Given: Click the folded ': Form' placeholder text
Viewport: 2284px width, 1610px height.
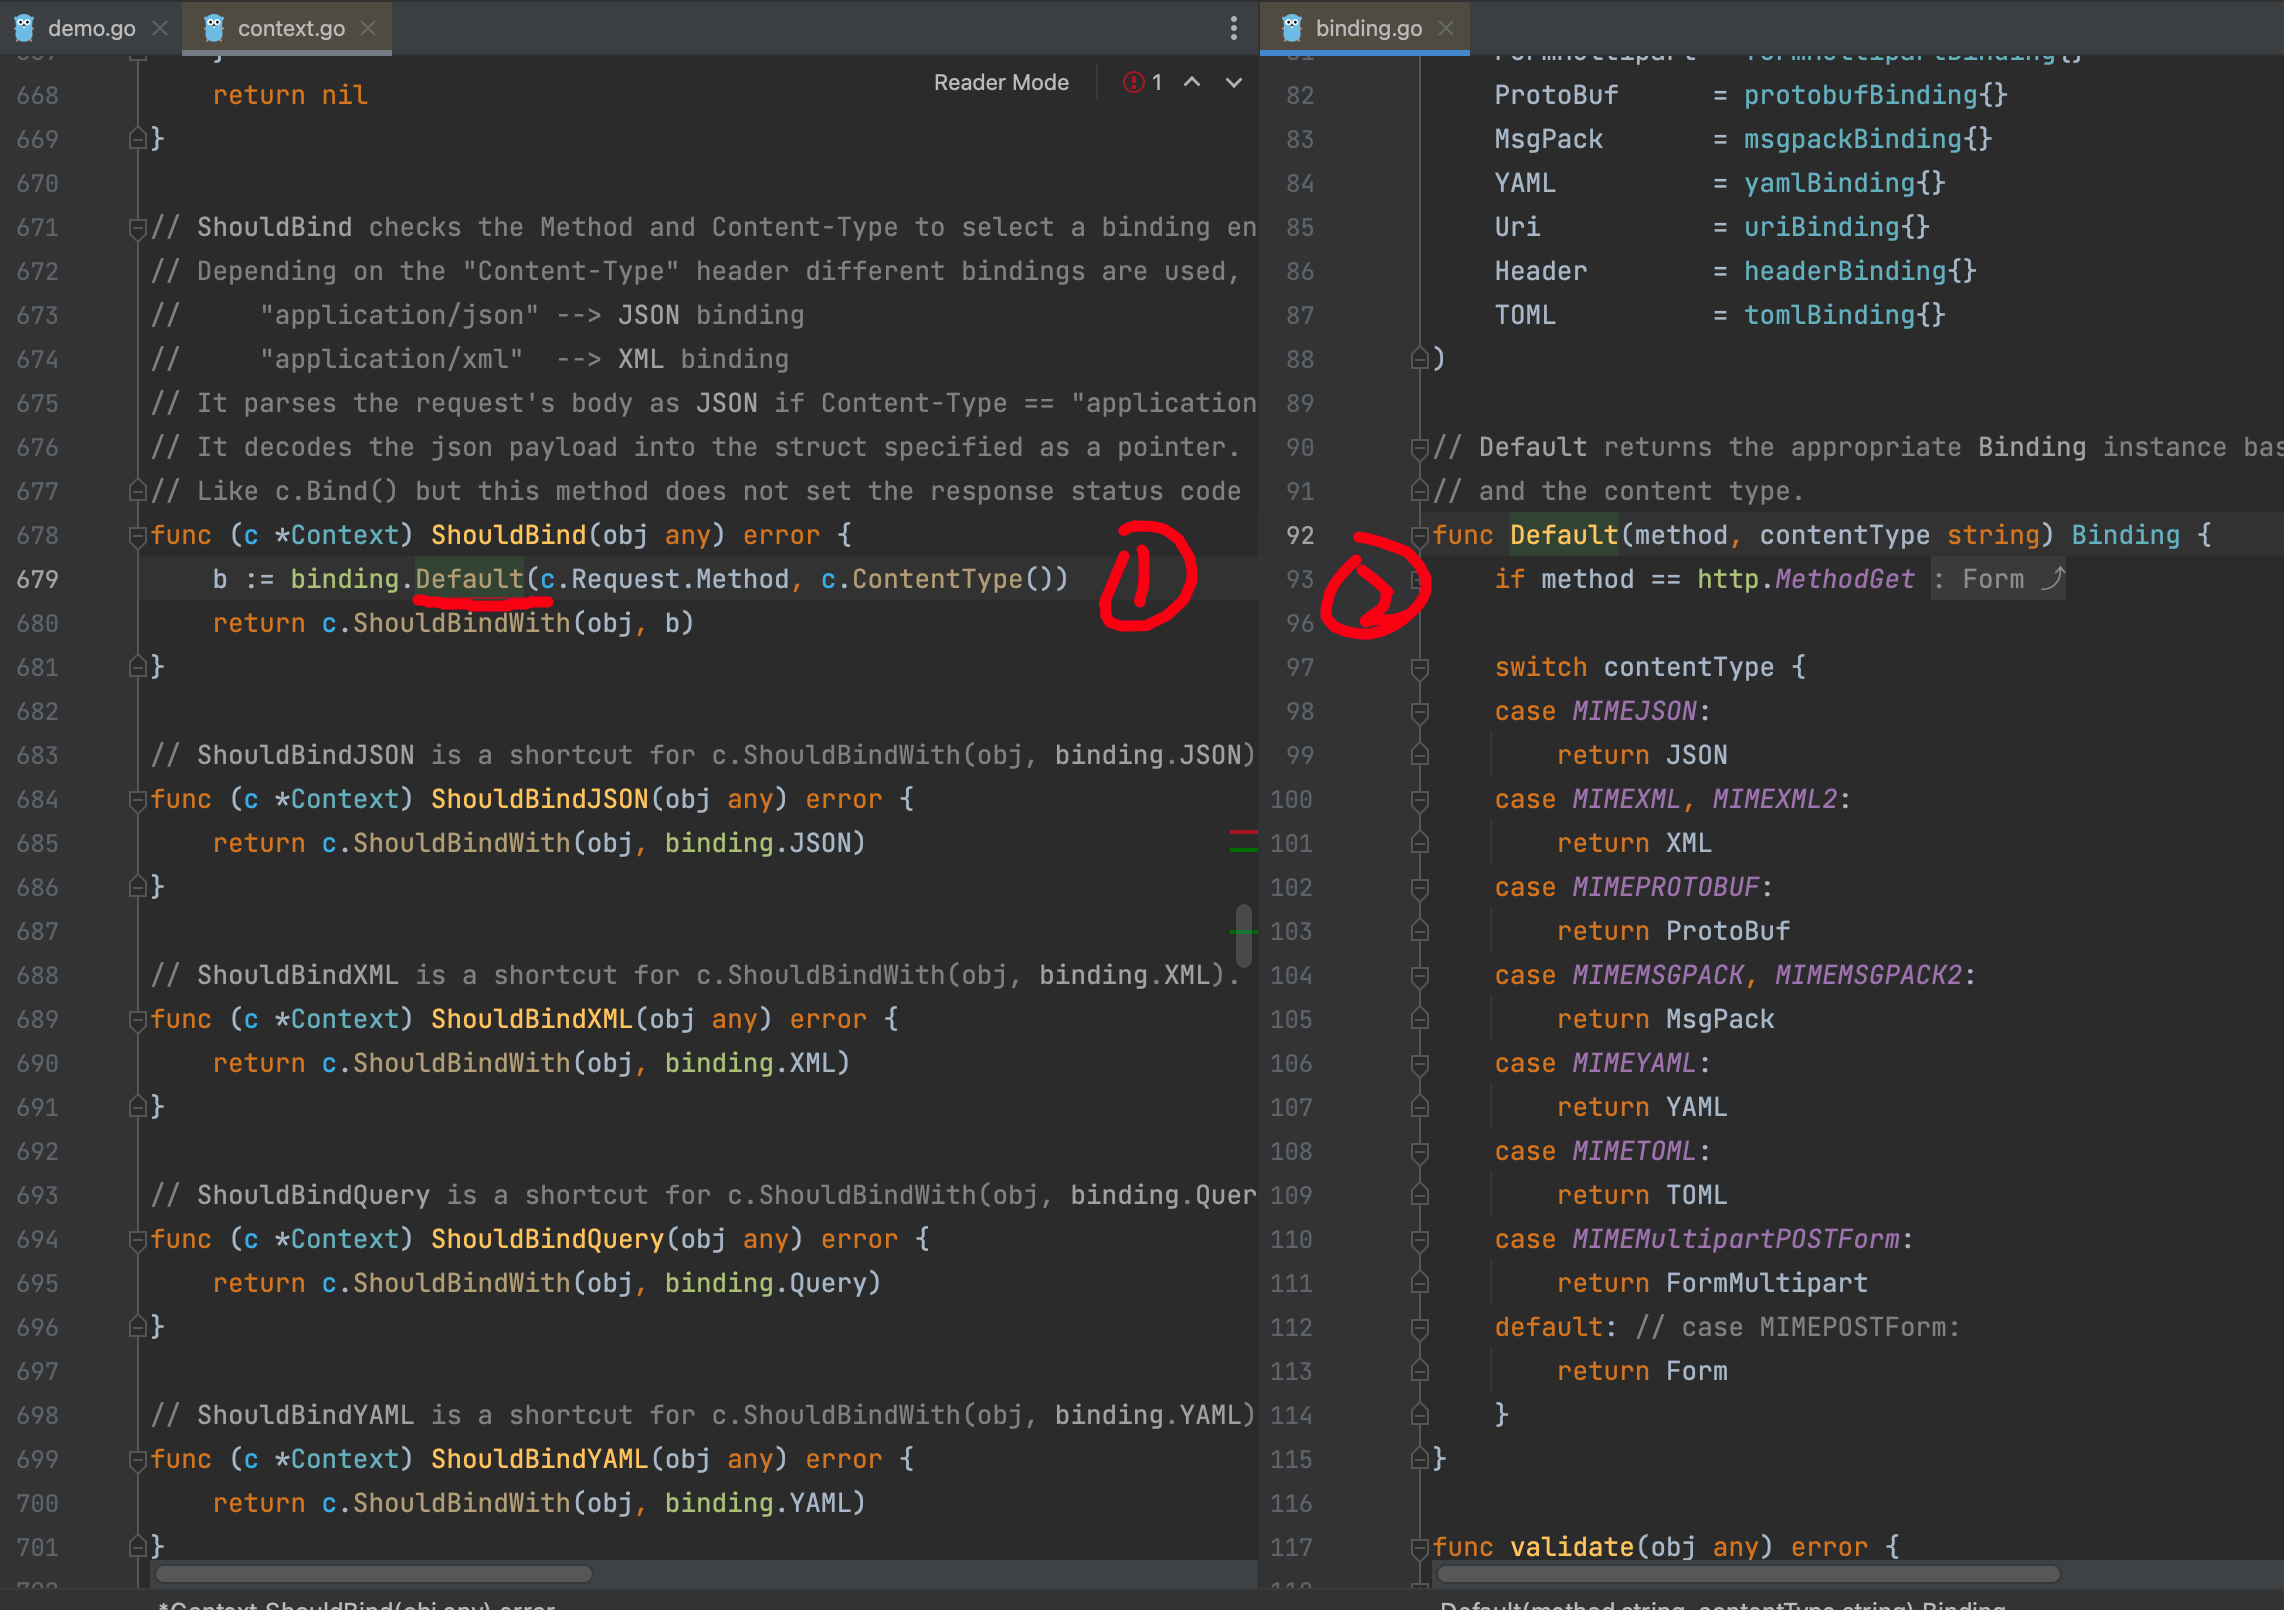Looking at the screenshot, I should pos(1993,579).
